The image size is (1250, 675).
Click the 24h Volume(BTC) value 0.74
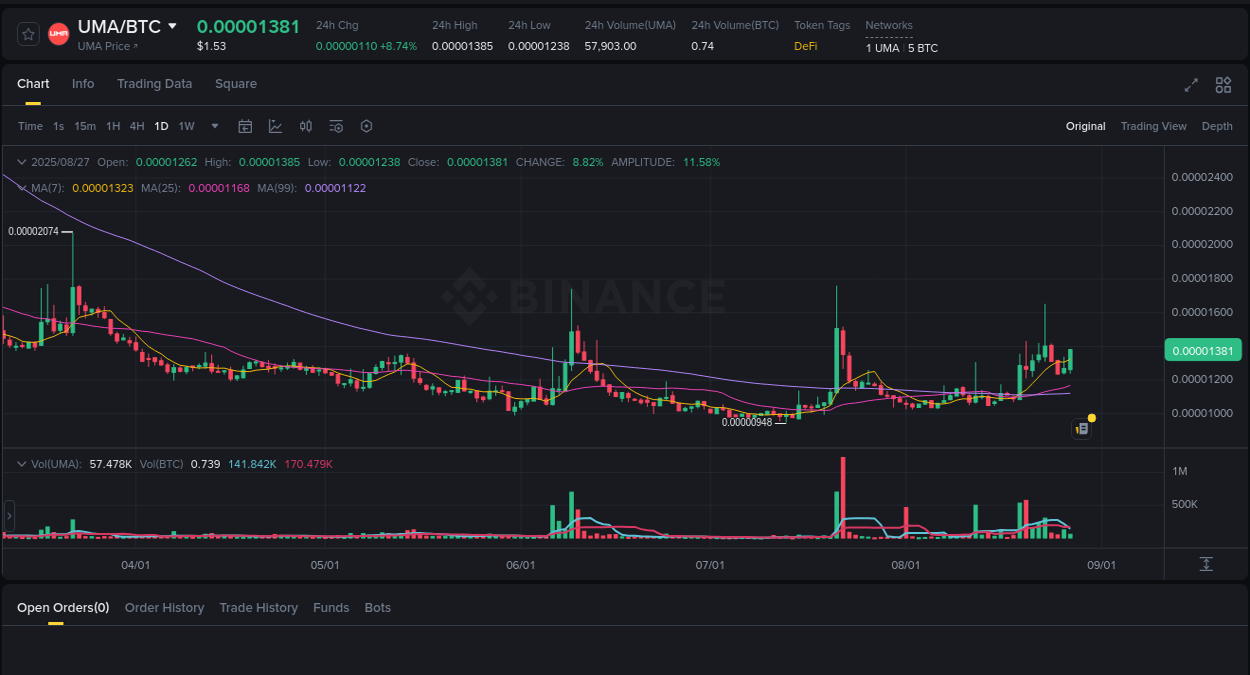click(703, 46)
